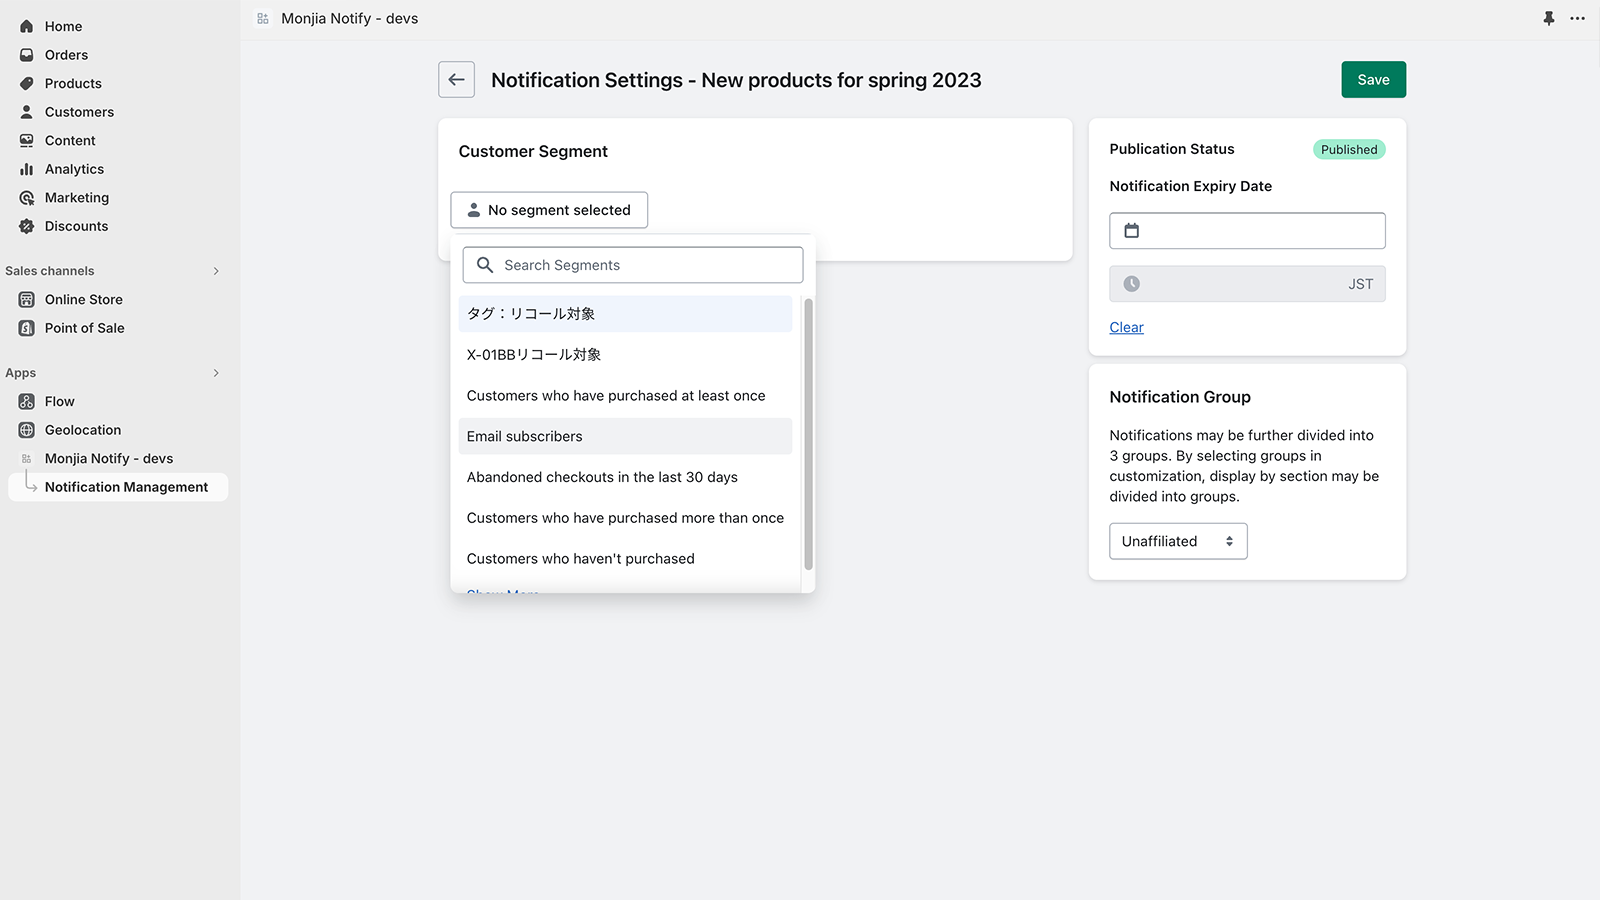Select the Email subscribers segment
This screenshot has width=1600, height=900.
(524, 436)
